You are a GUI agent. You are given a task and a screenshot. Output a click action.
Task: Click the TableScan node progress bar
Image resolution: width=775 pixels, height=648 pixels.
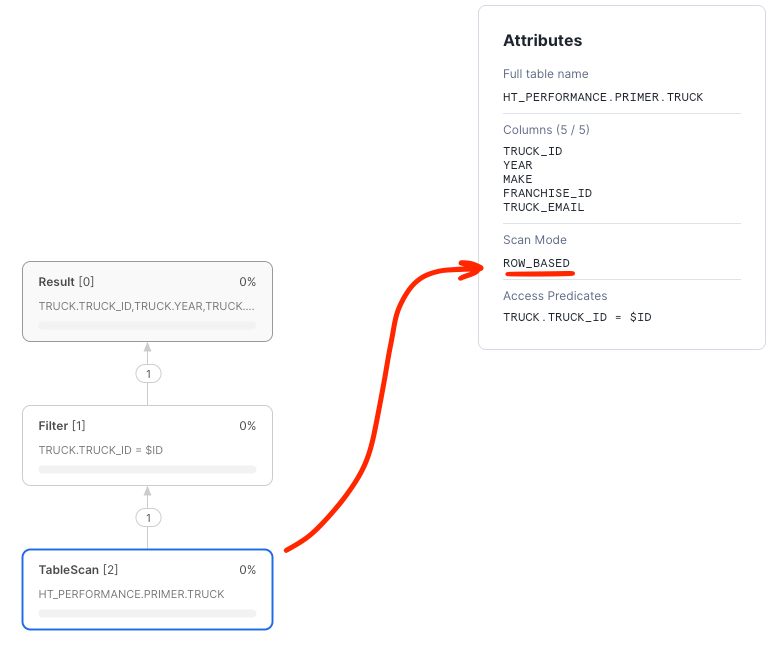coord(147,613)
